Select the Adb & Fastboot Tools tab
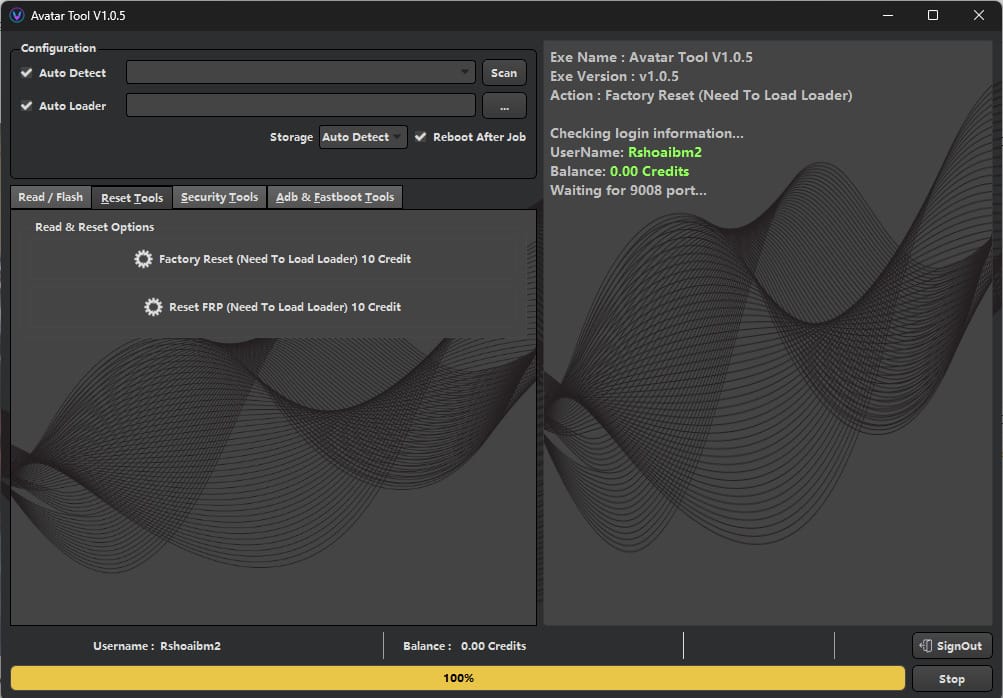 [335, 197]
